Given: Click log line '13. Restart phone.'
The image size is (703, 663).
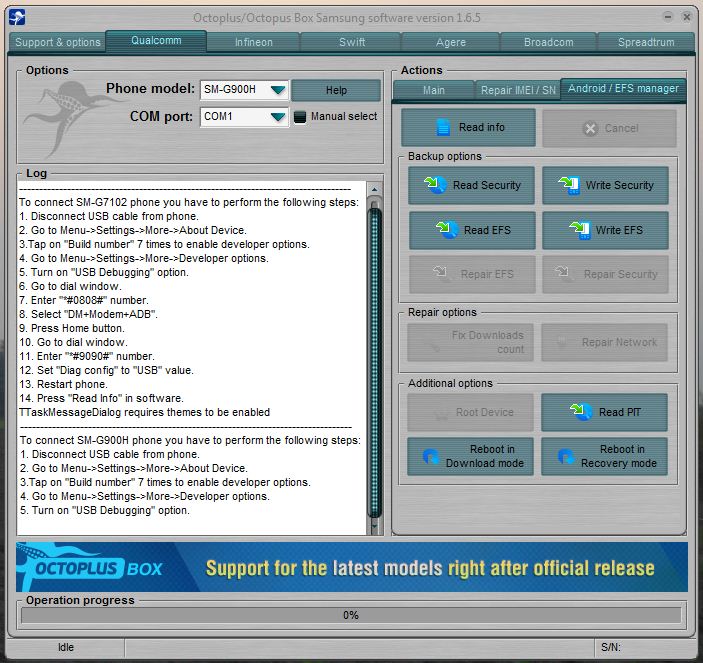Looking at the screenshot, I should click(63, 384).
